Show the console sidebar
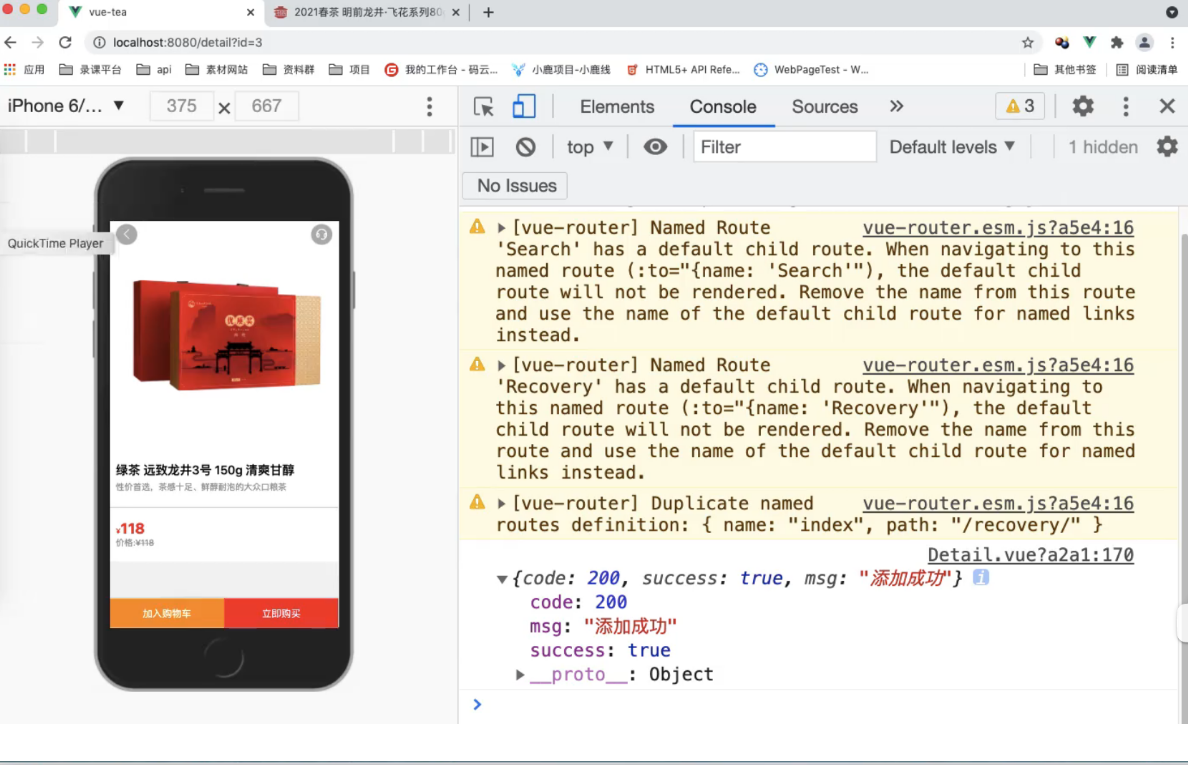The image size is (1188, 765). 482,147
